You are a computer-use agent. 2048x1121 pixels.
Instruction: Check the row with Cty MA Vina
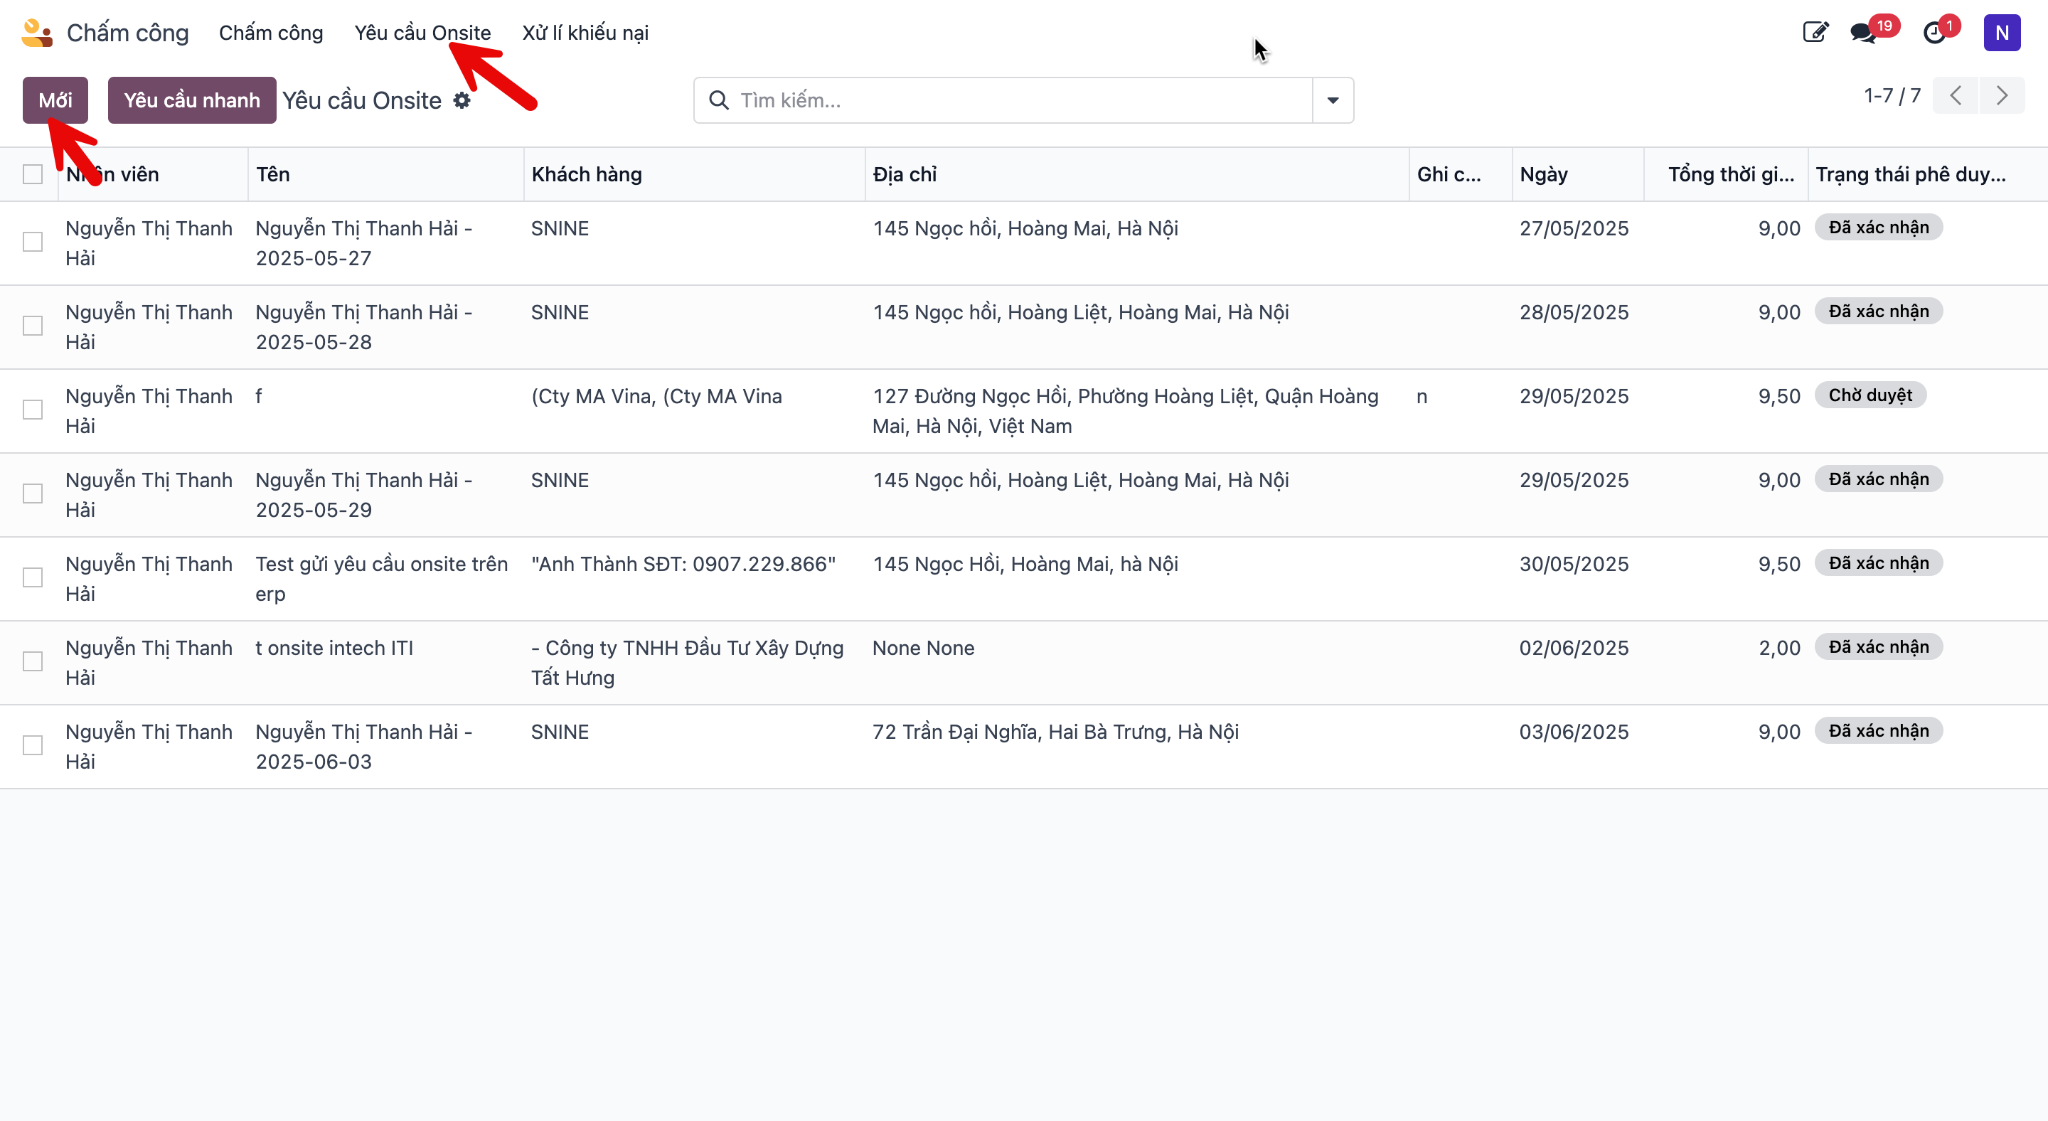click(33, 410)
